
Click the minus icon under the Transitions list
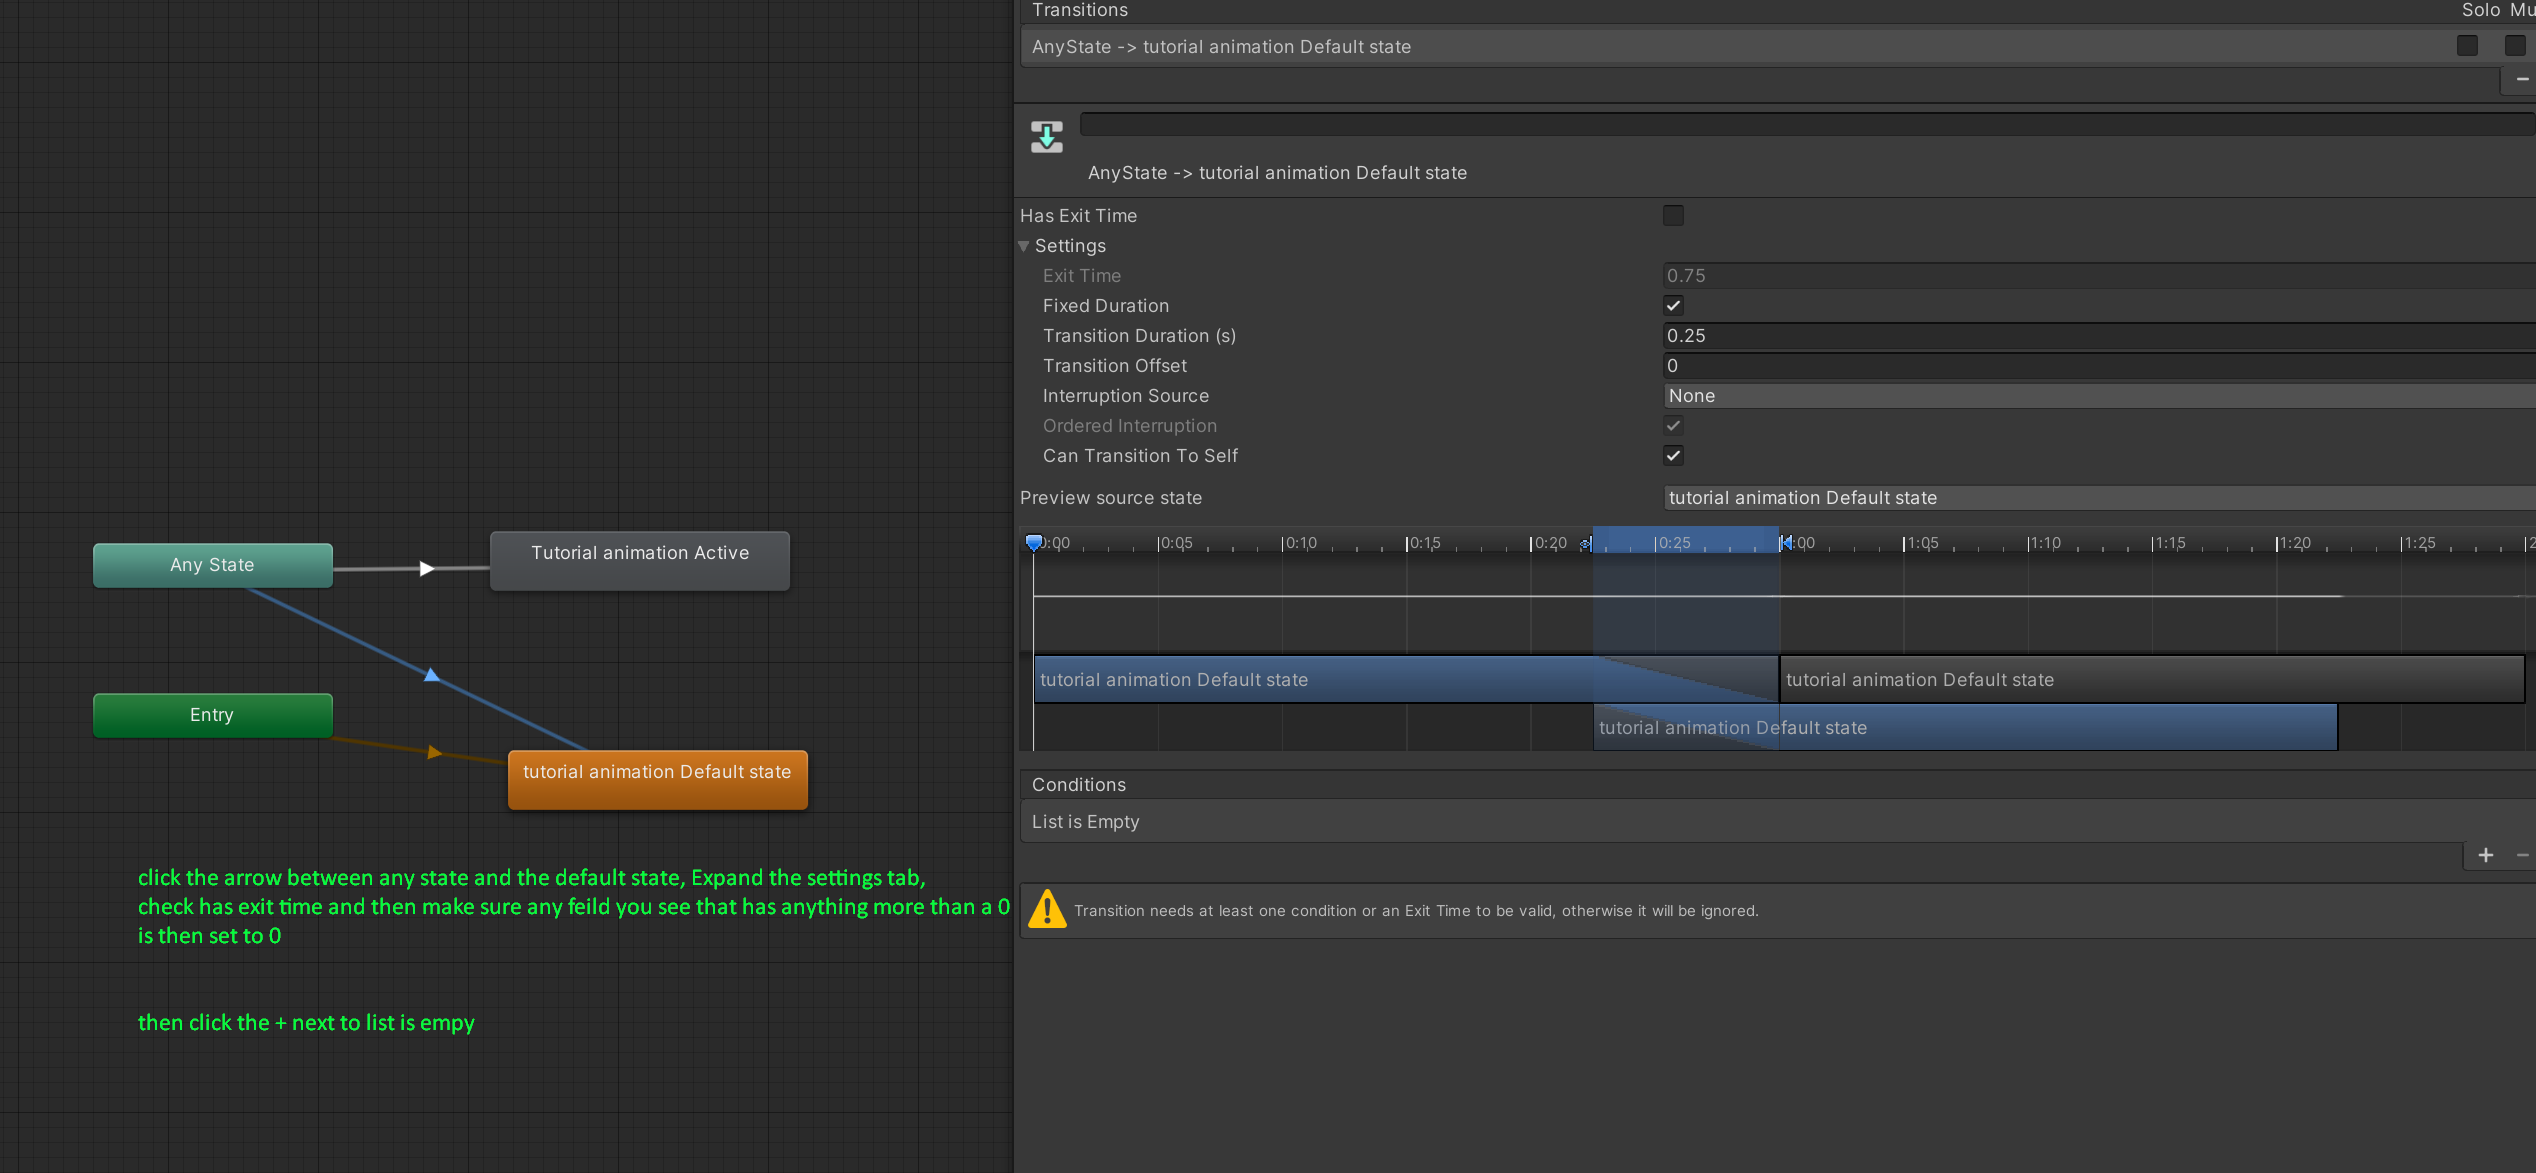2522,79
